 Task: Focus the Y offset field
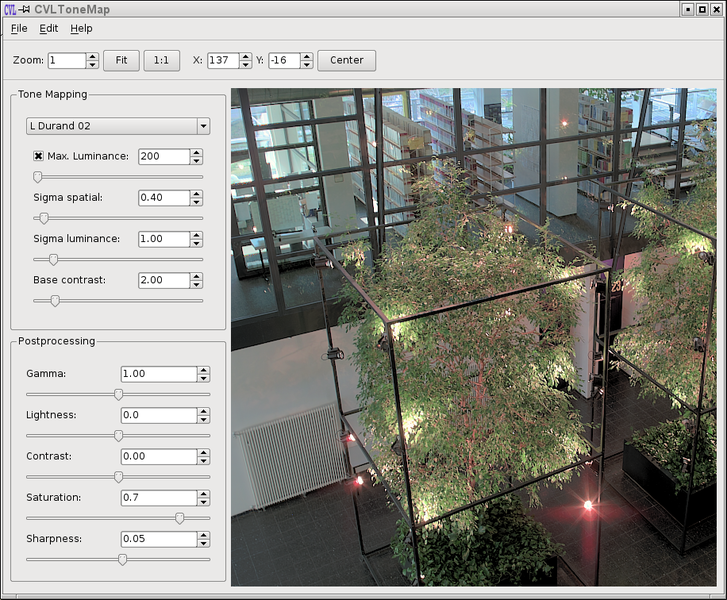pyautogui.click(x=284, y=60)
